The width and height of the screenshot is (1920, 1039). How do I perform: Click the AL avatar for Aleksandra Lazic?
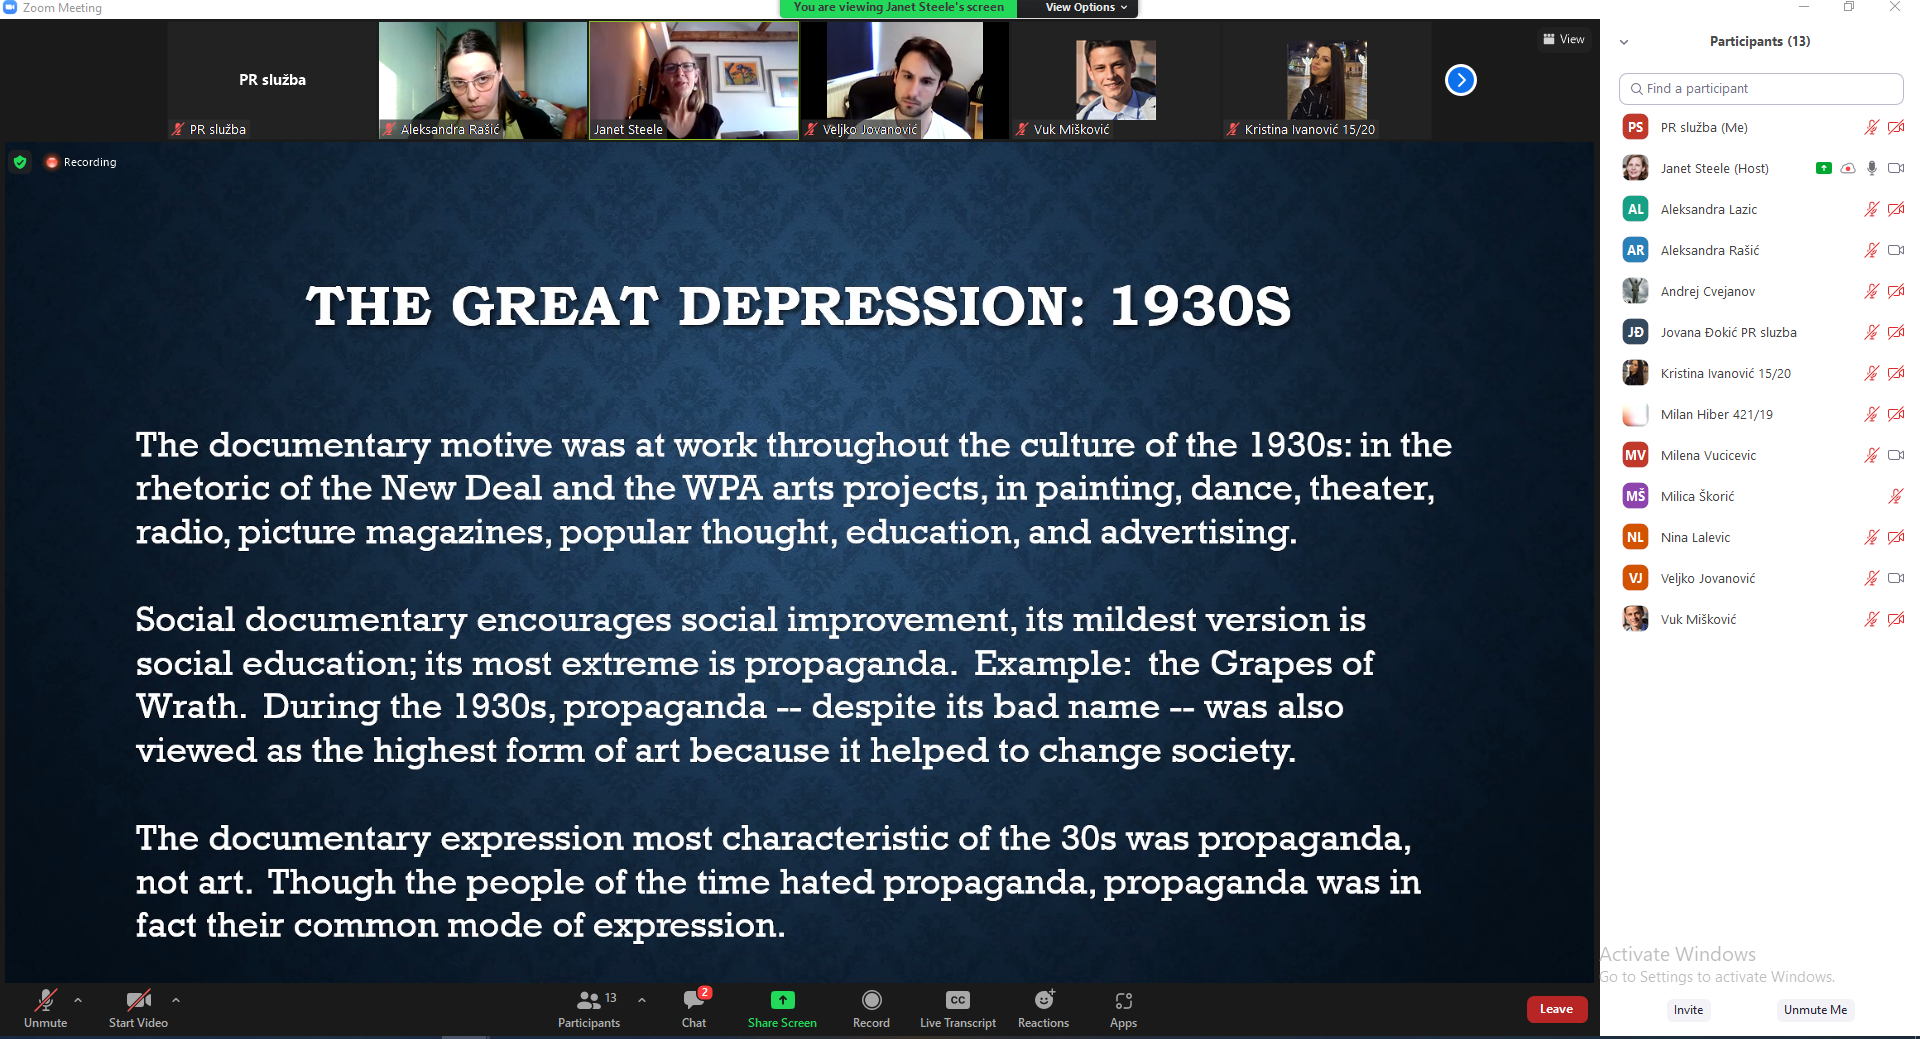(x=1635, y=209)
